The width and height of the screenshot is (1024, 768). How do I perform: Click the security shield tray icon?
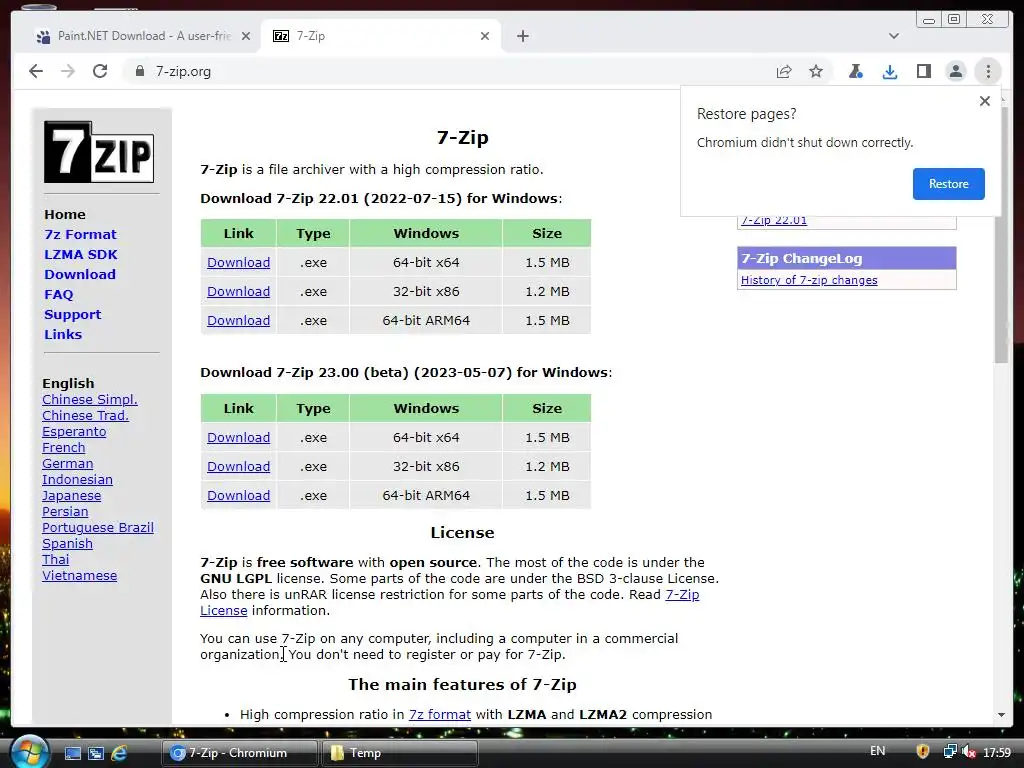(x=922, y=752)
